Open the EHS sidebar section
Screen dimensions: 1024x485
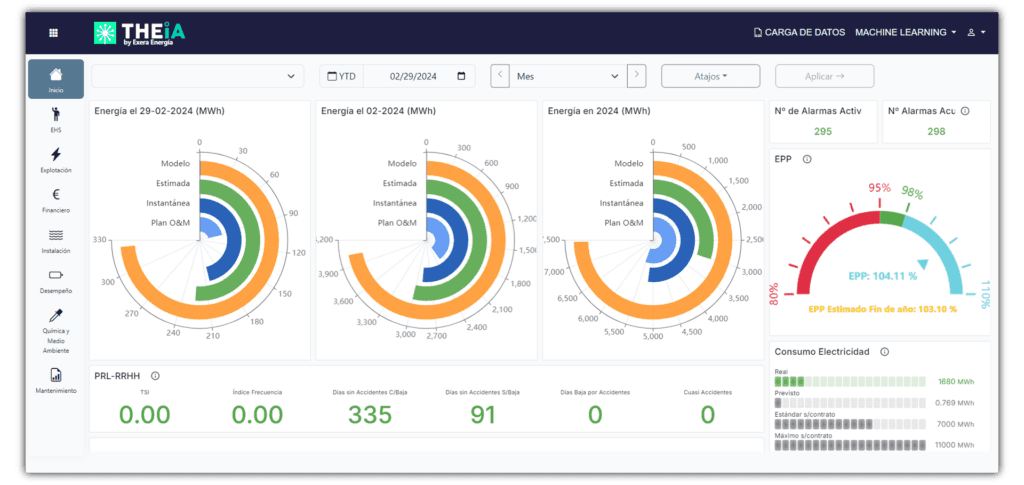(x=56, y=119)
